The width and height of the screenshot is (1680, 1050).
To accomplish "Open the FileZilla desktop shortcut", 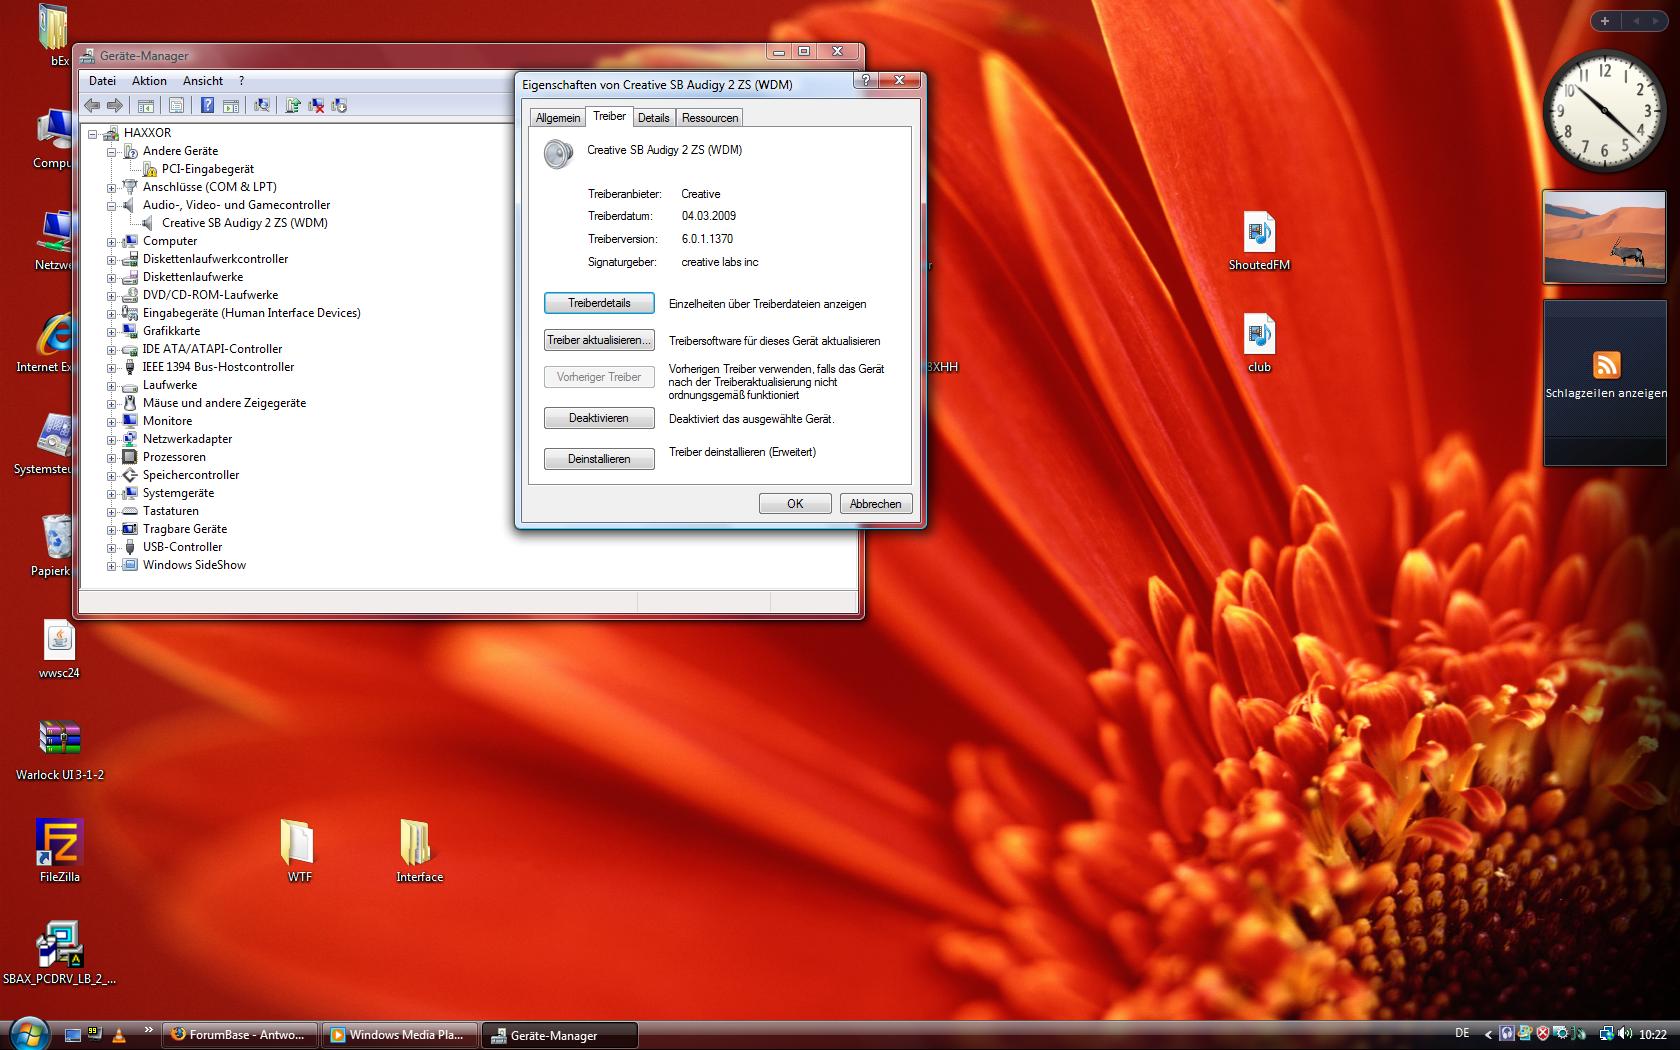I will (x=59, y=851).
